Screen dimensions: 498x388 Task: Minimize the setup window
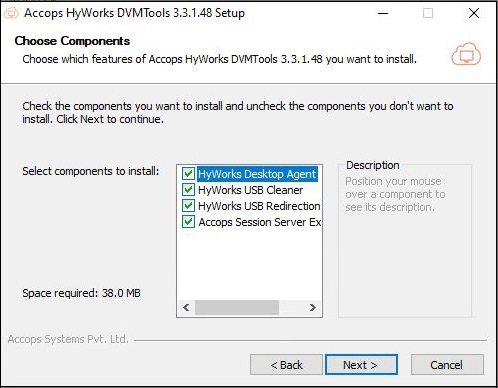383,13
